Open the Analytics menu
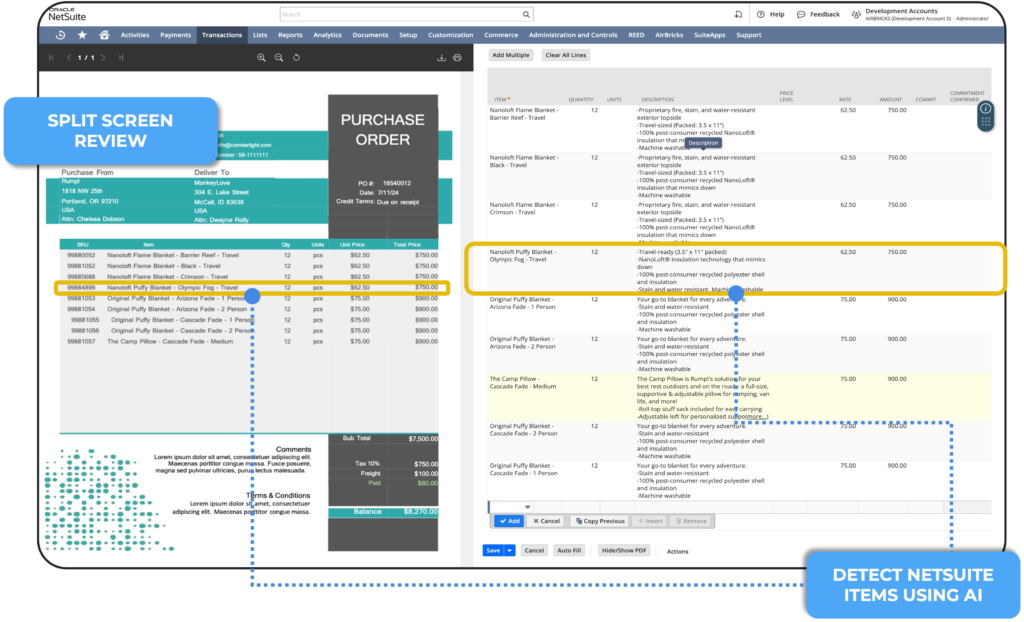 click(x=327, y=35)
